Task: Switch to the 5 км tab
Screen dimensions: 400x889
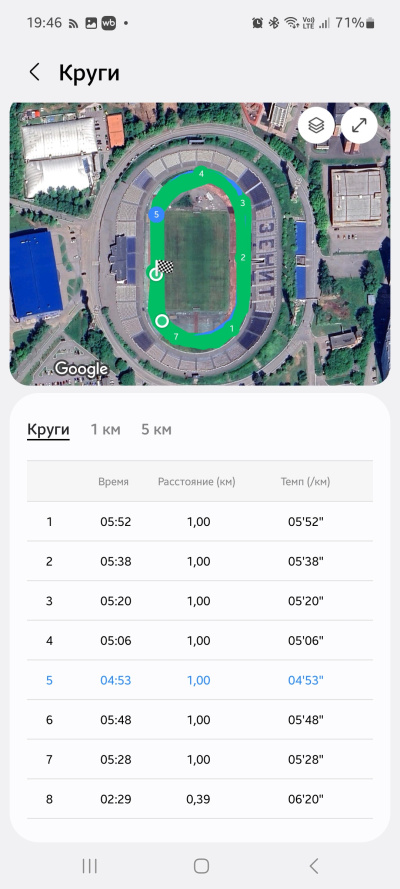Action: (x=156, y=430)
